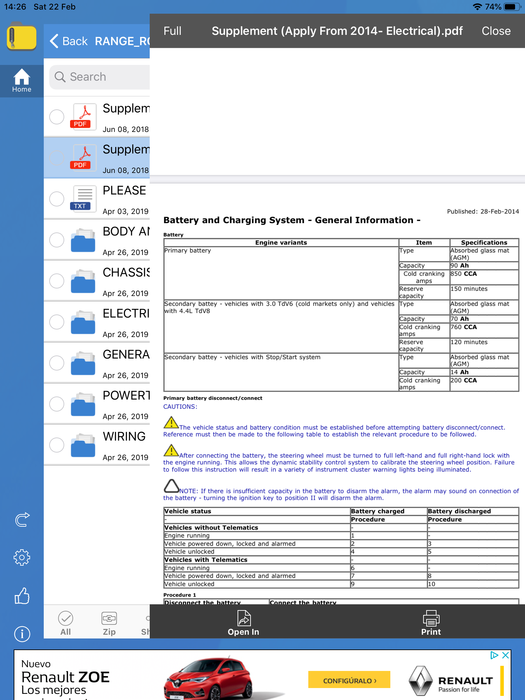525x700 pixels.
Task: Select radio for ELECTRI folder
Action: pyautogui.click(x=57, y=322)
